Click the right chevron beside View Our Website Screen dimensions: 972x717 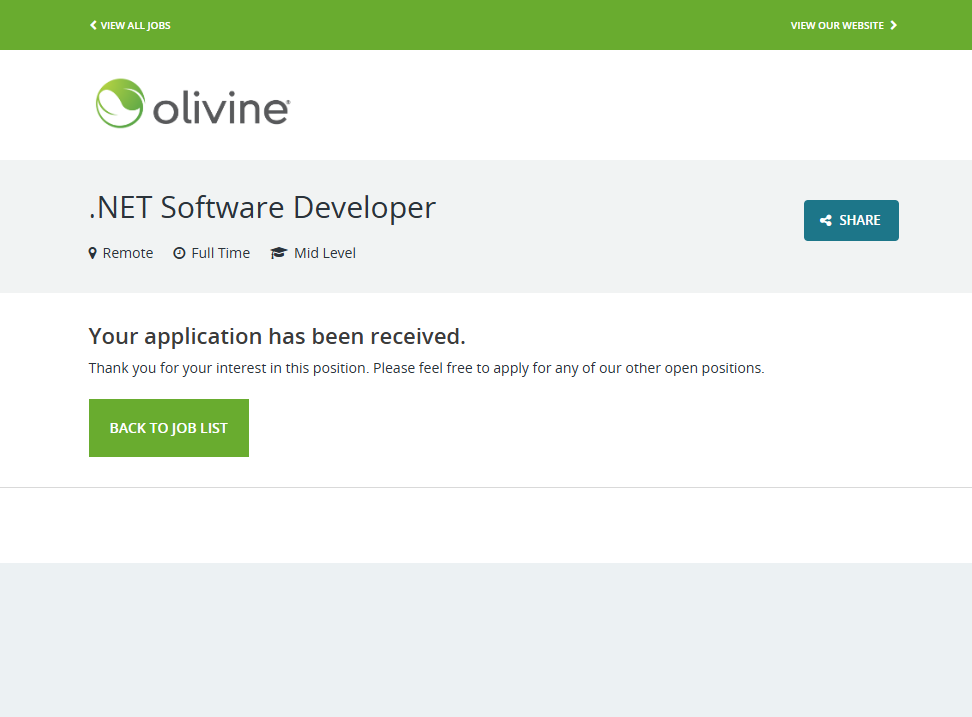[x=894, y=25]
